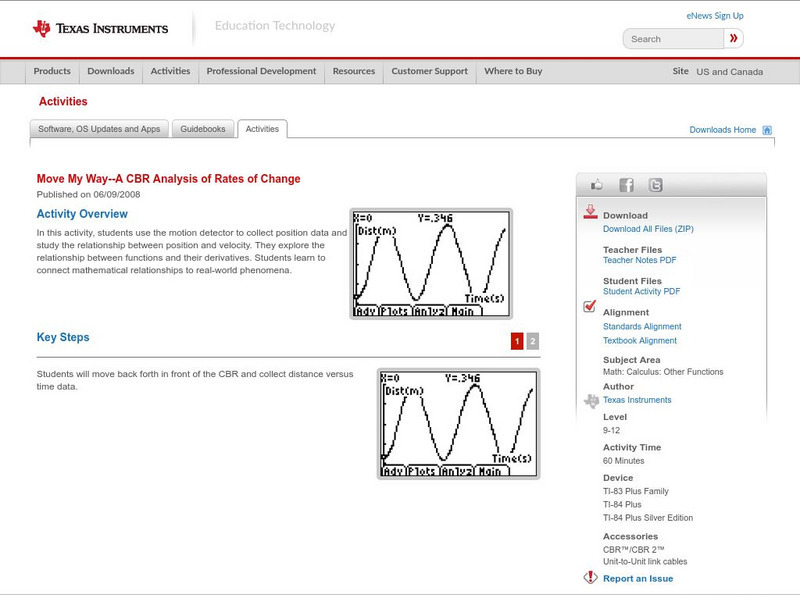Open the Professional Development menu
This screenshot has width=800, height=598.
click(261, 71)
